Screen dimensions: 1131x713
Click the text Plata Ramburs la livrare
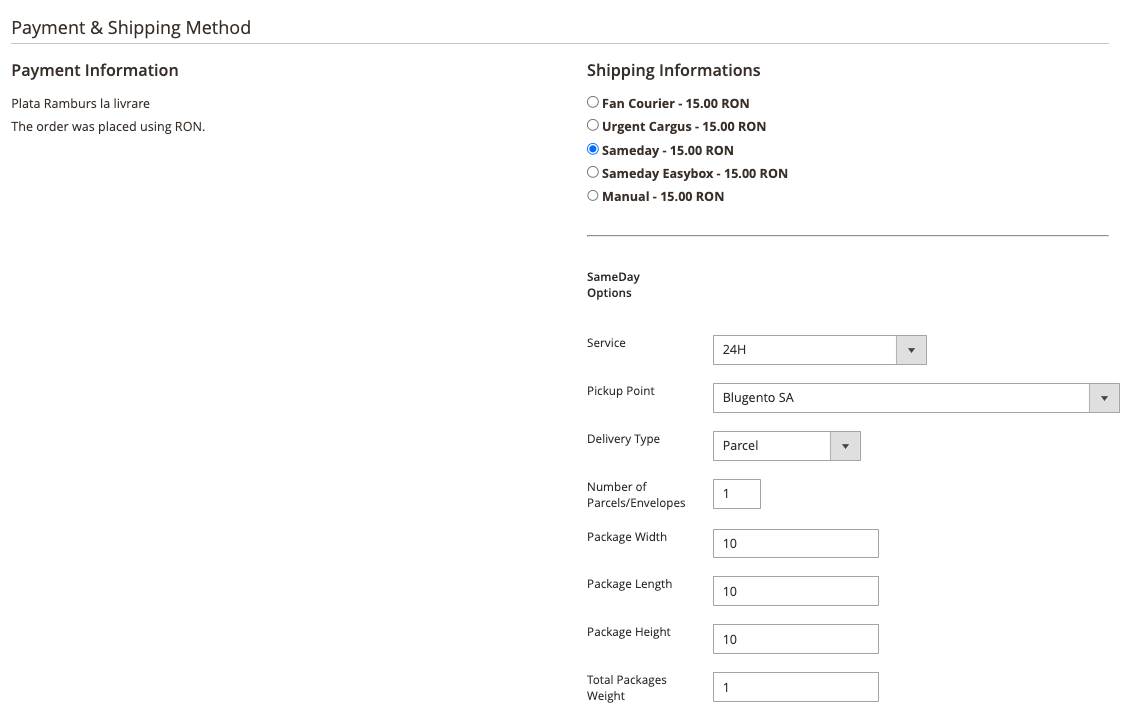click(81, 103)
